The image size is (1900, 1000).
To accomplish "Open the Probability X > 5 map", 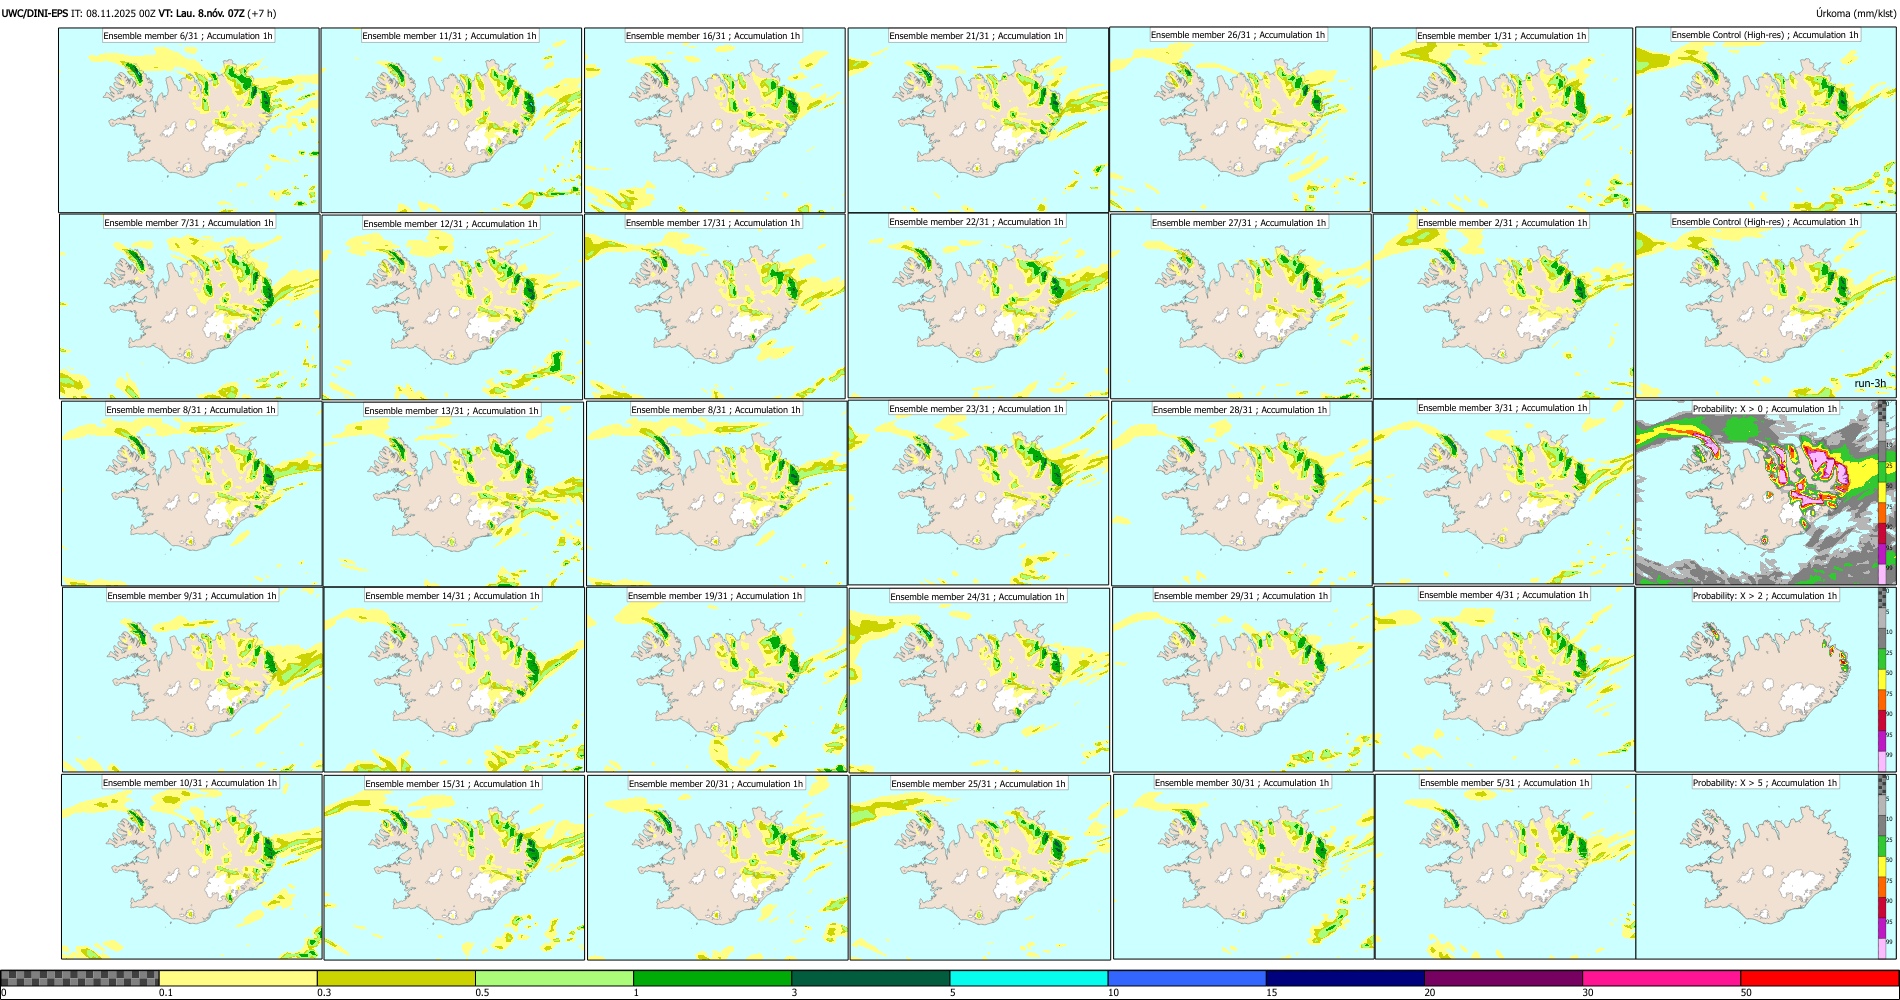I will click(x=1766, y=866).
